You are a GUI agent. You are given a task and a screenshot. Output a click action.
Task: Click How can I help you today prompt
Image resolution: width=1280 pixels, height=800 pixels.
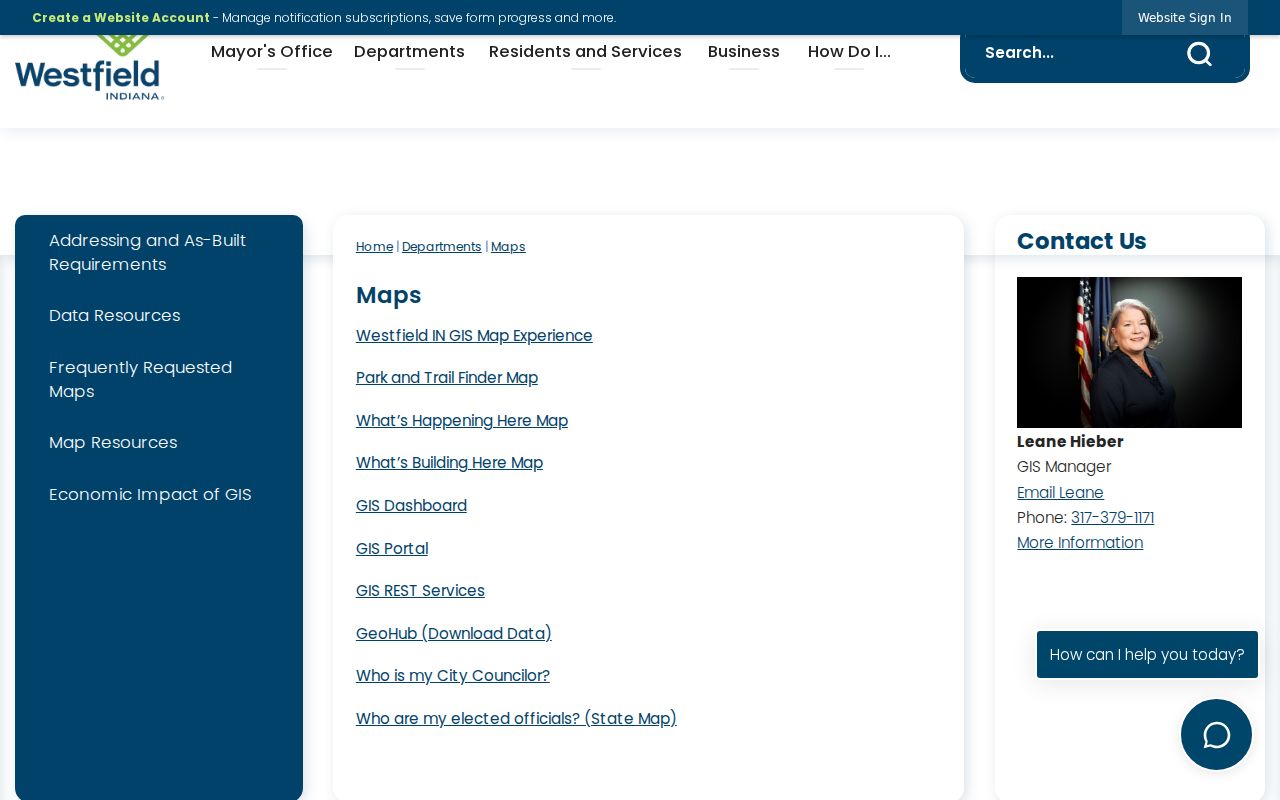[x=1147, y=655]
